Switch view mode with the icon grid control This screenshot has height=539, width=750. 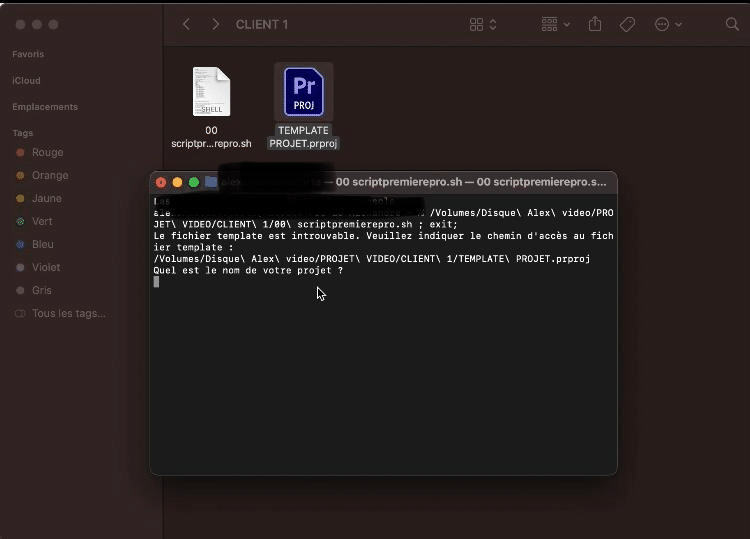483,24
